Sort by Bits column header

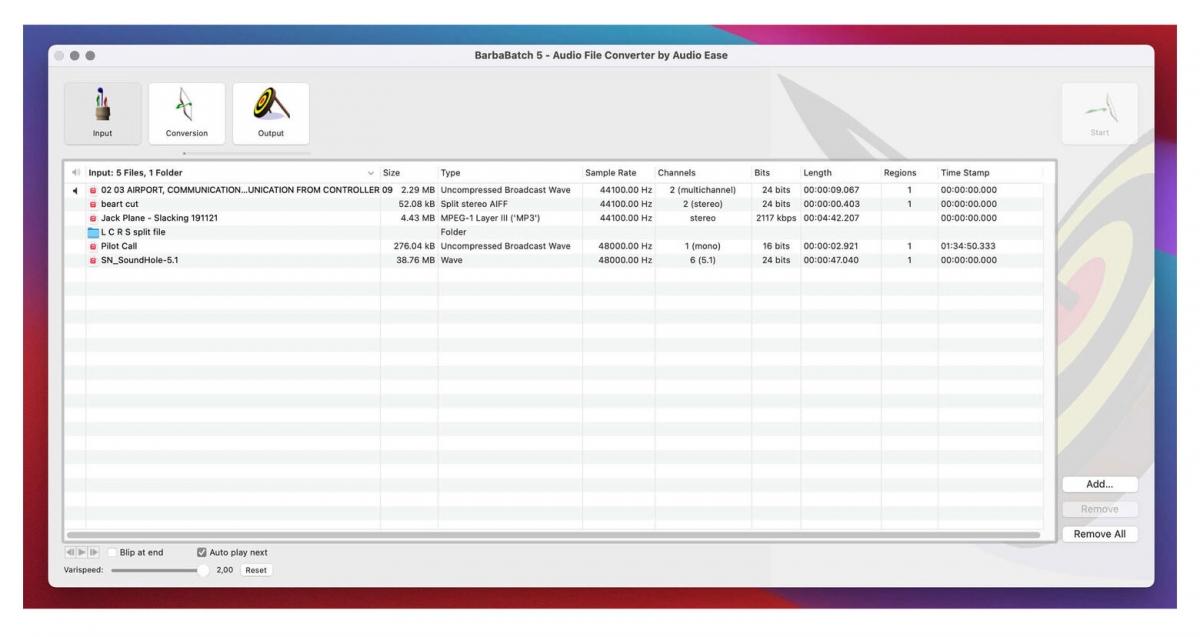(x=762, y=173)
